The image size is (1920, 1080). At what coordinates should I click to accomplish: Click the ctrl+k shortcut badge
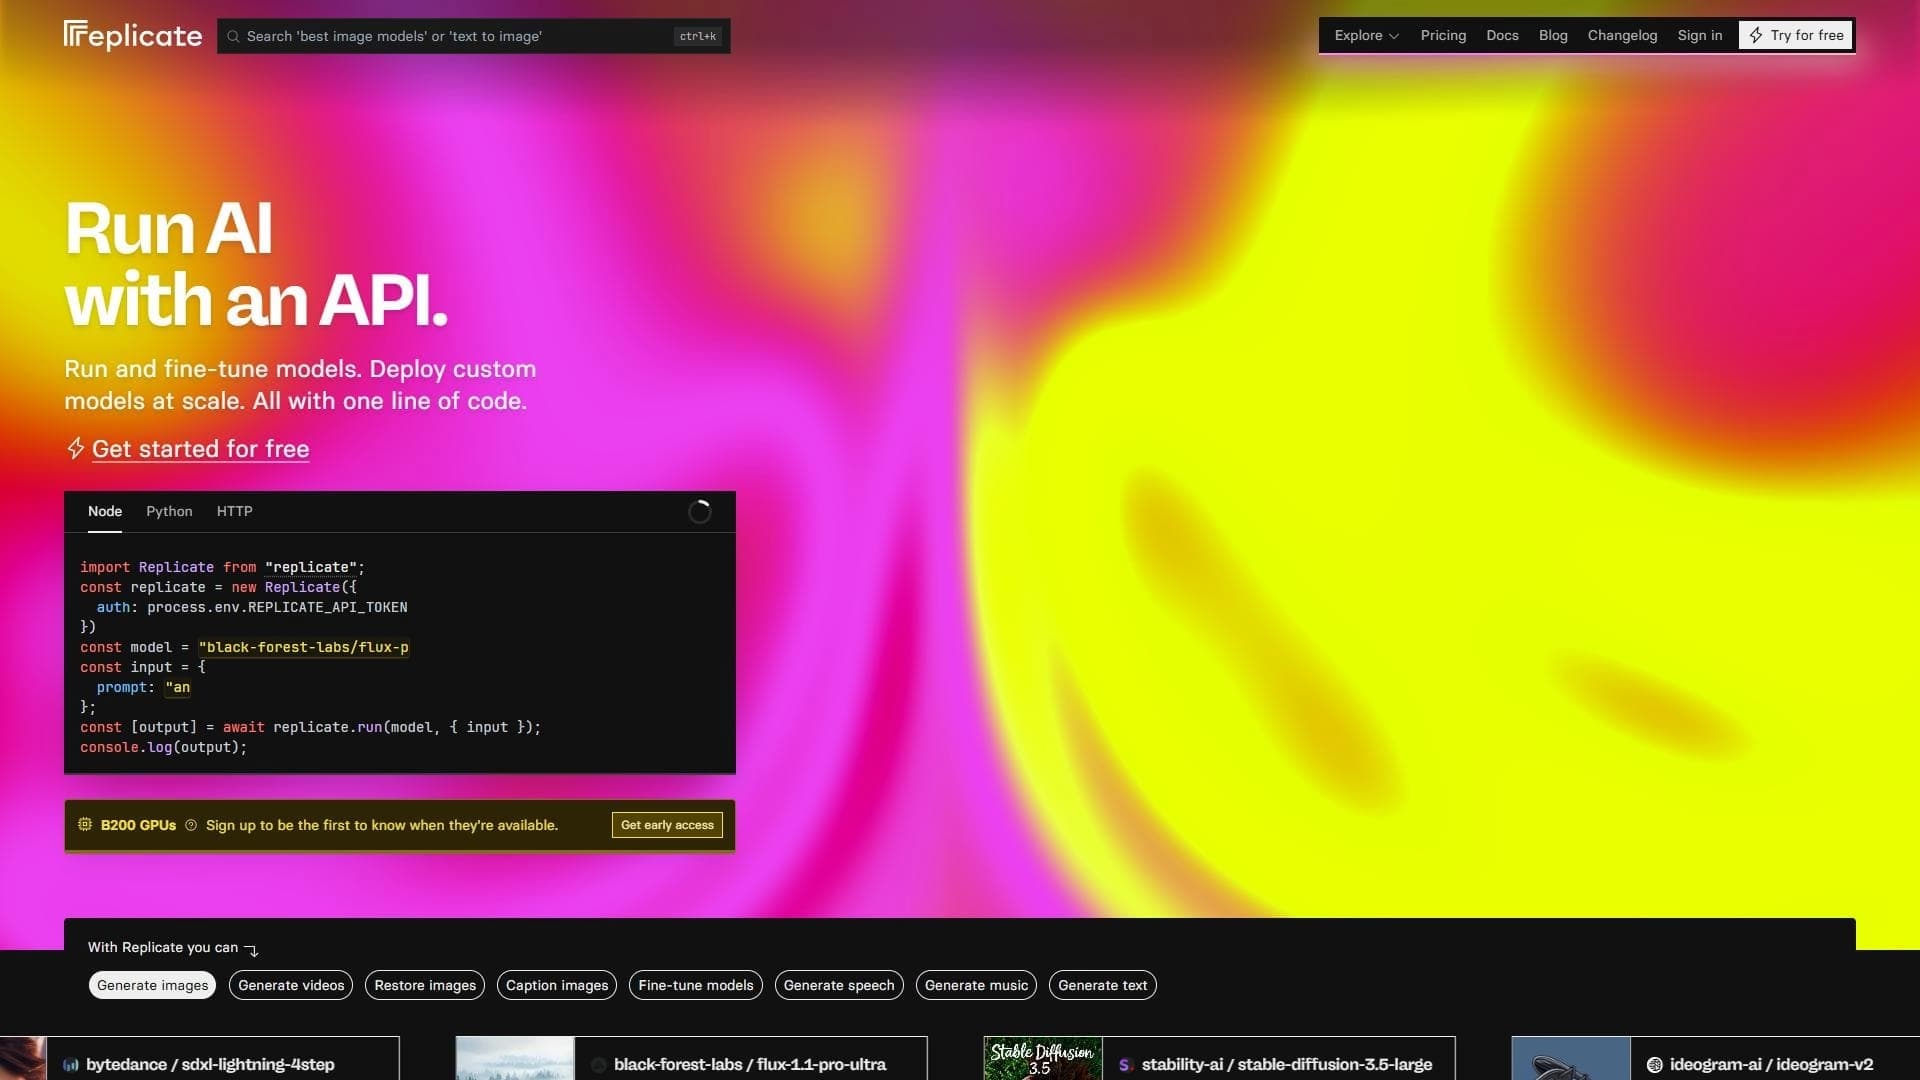coord(697,36)
